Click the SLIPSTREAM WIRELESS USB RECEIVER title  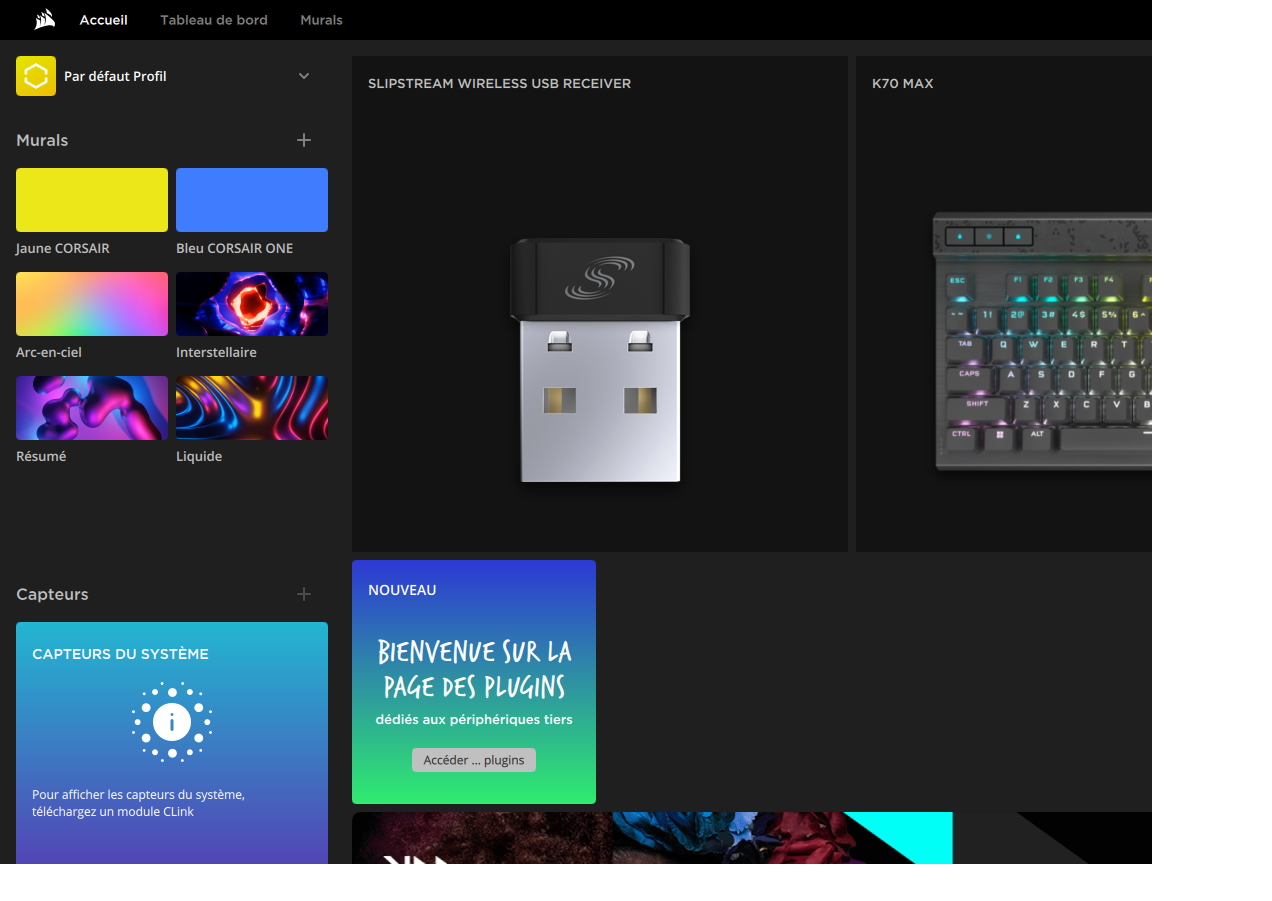pyautogui.click(x=499, y=84)
